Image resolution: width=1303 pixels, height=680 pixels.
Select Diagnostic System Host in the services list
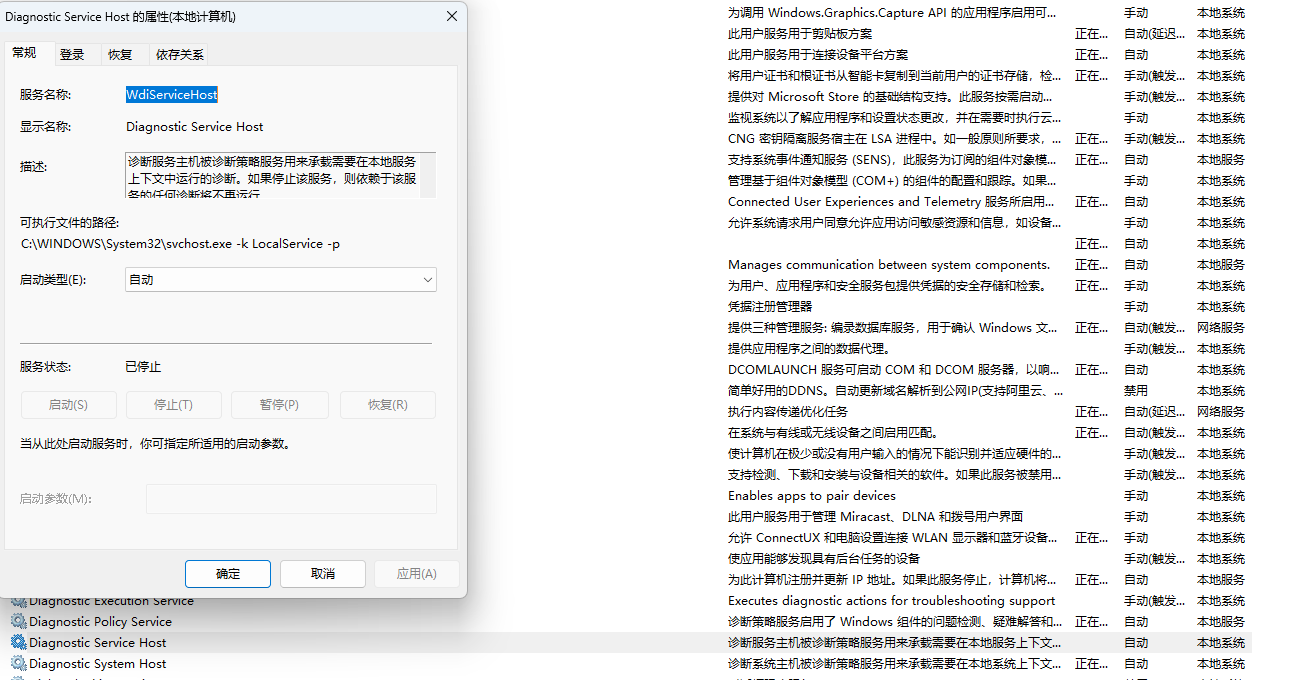click(x=98, y=664)
